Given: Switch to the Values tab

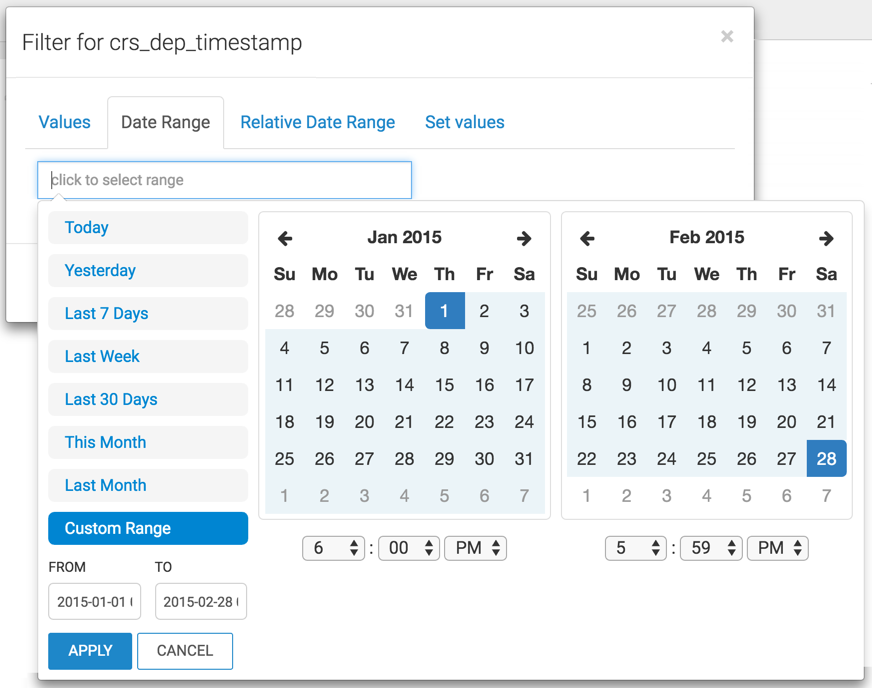Looking at the screenshot, I should coord(64,122).
